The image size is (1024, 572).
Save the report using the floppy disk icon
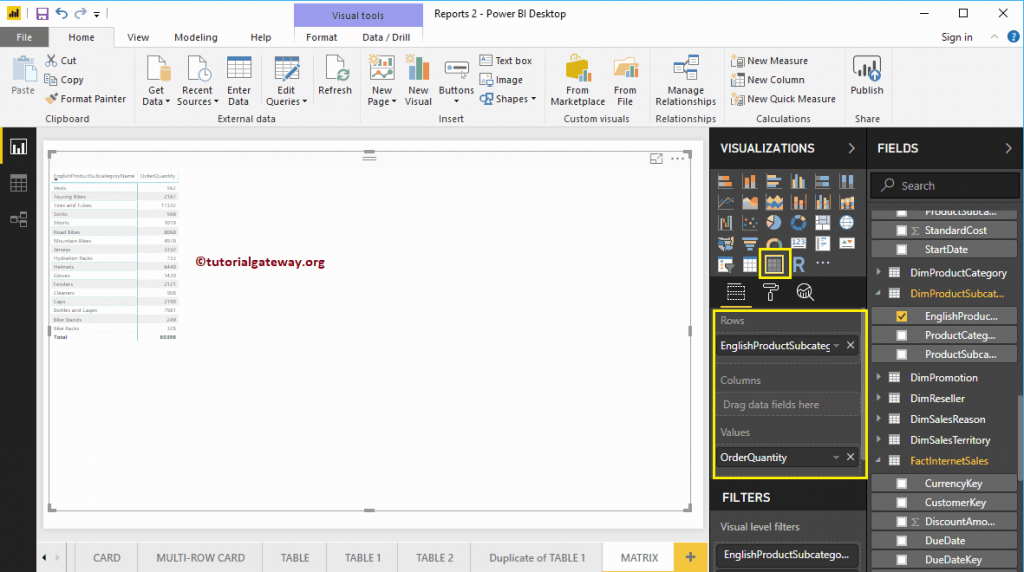(x=41, y=13)
